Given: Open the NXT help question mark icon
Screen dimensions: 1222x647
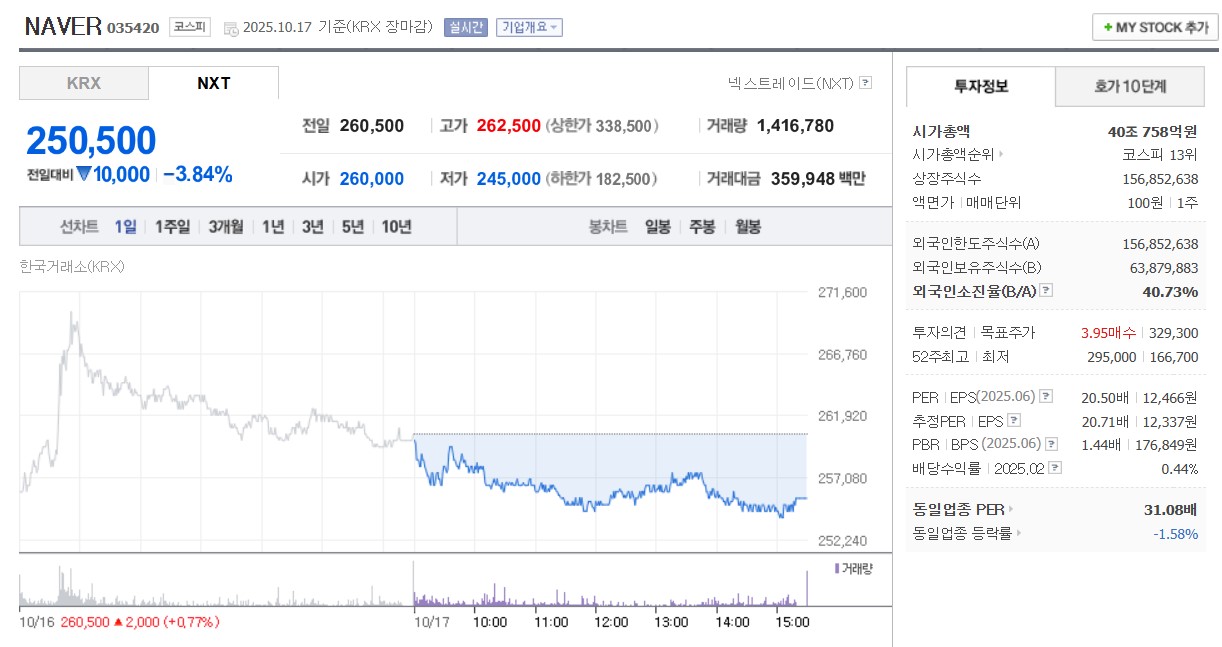Looking at the screenshot, I should pyautogui.click(x=865, y=83).
